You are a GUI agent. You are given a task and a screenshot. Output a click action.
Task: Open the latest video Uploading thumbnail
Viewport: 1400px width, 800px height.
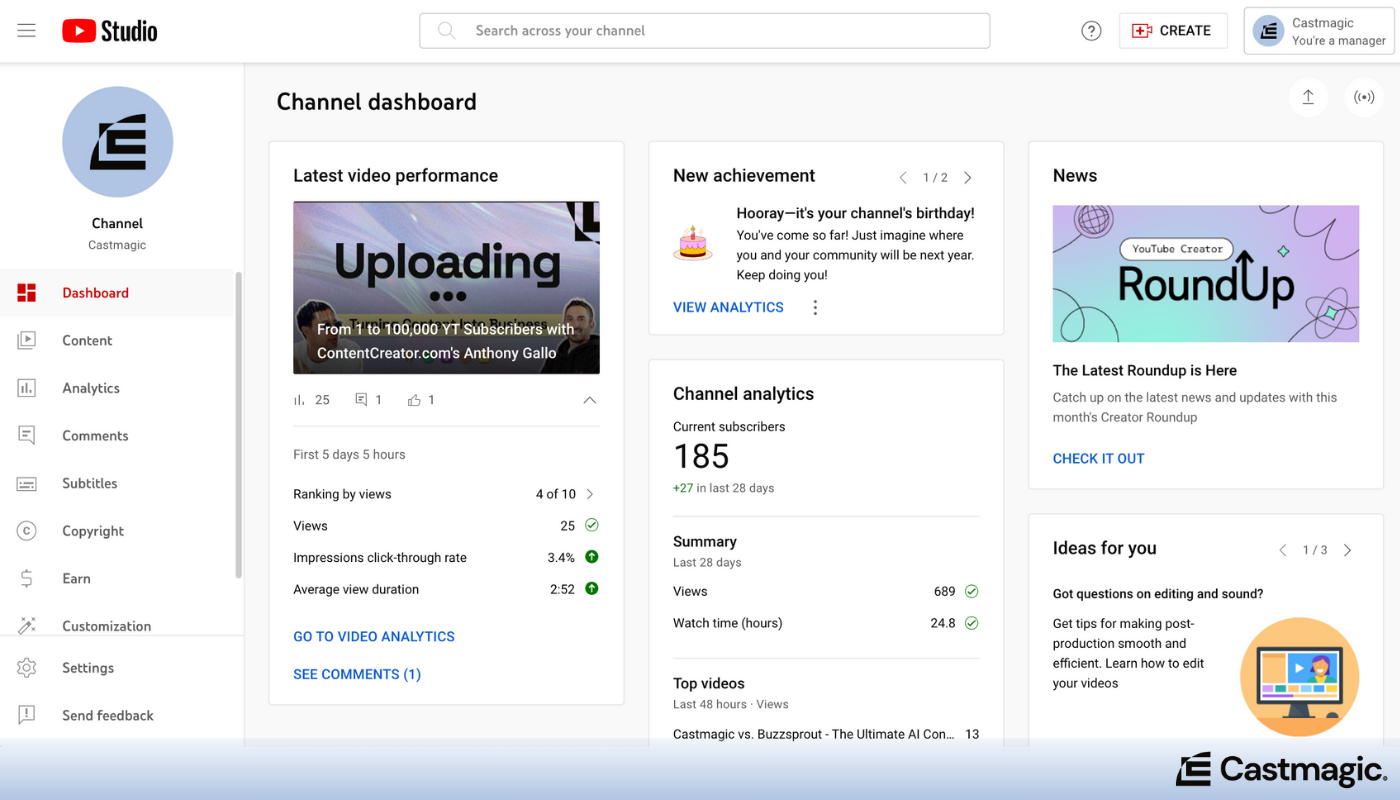pyautogui.click(x=446, y=287)
